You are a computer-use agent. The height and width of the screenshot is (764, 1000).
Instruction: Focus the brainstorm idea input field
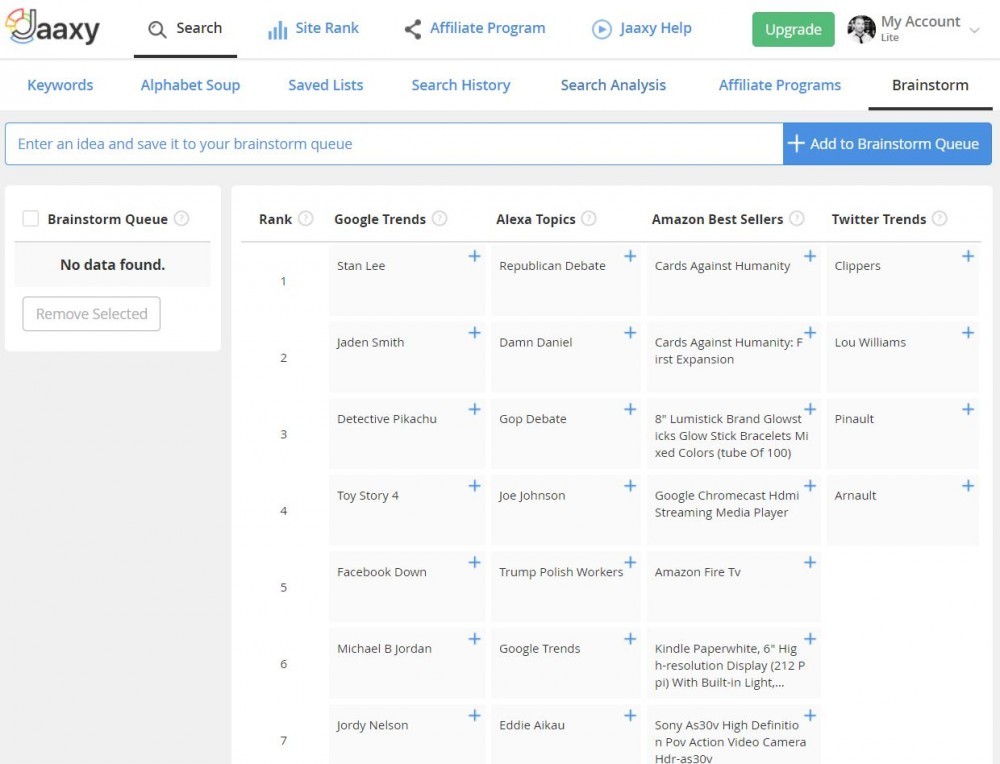click(x=394, y=143)
